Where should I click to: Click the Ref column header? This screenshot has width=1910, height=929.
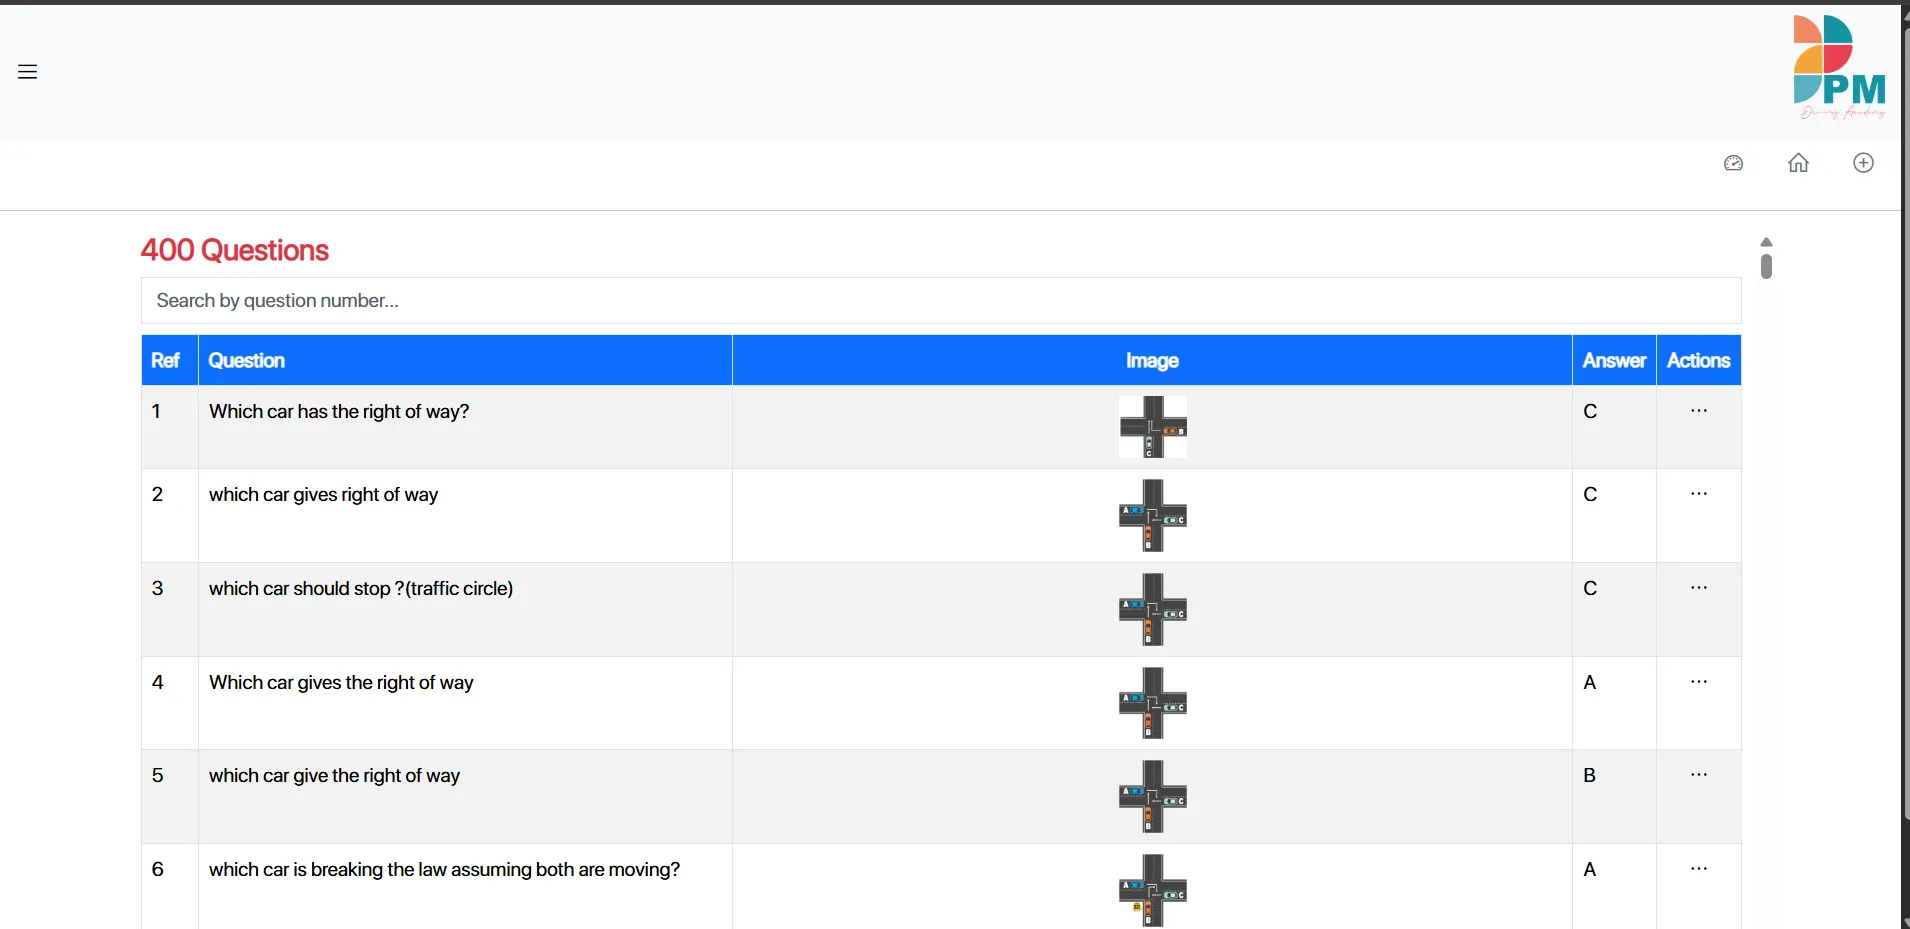165,361
